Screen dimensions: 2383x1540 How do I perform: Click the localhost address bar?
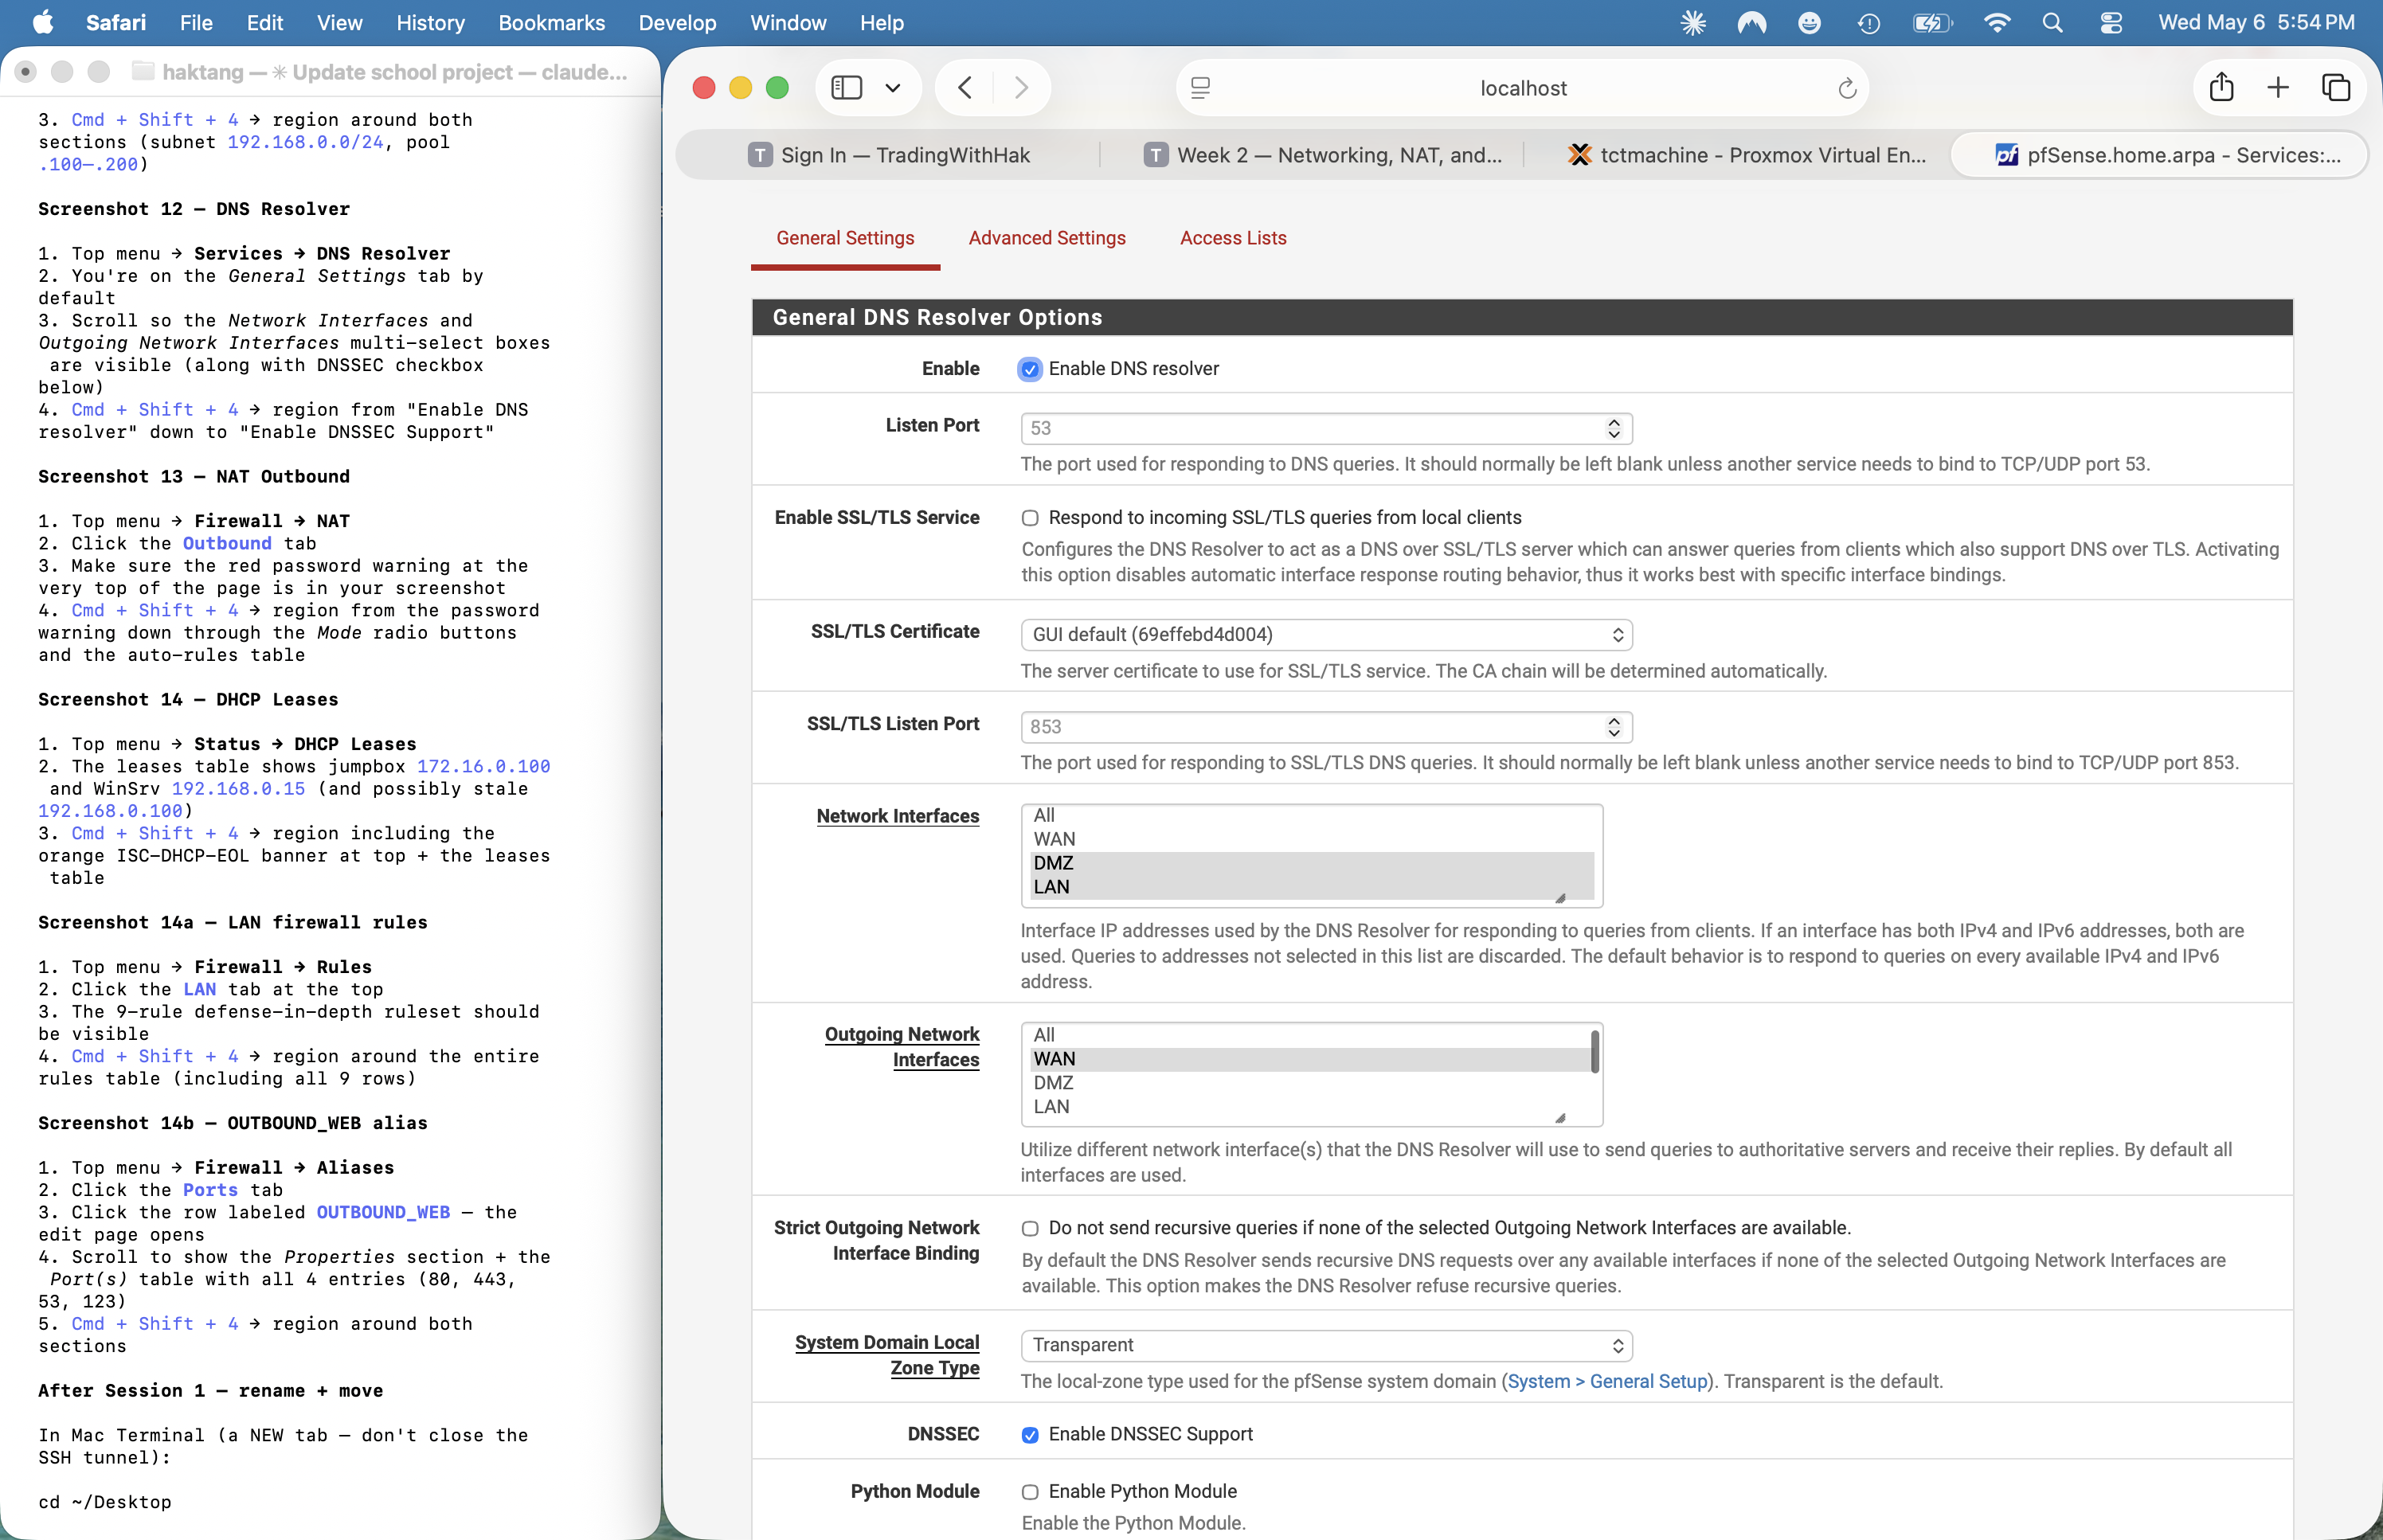pos(1522,88)
